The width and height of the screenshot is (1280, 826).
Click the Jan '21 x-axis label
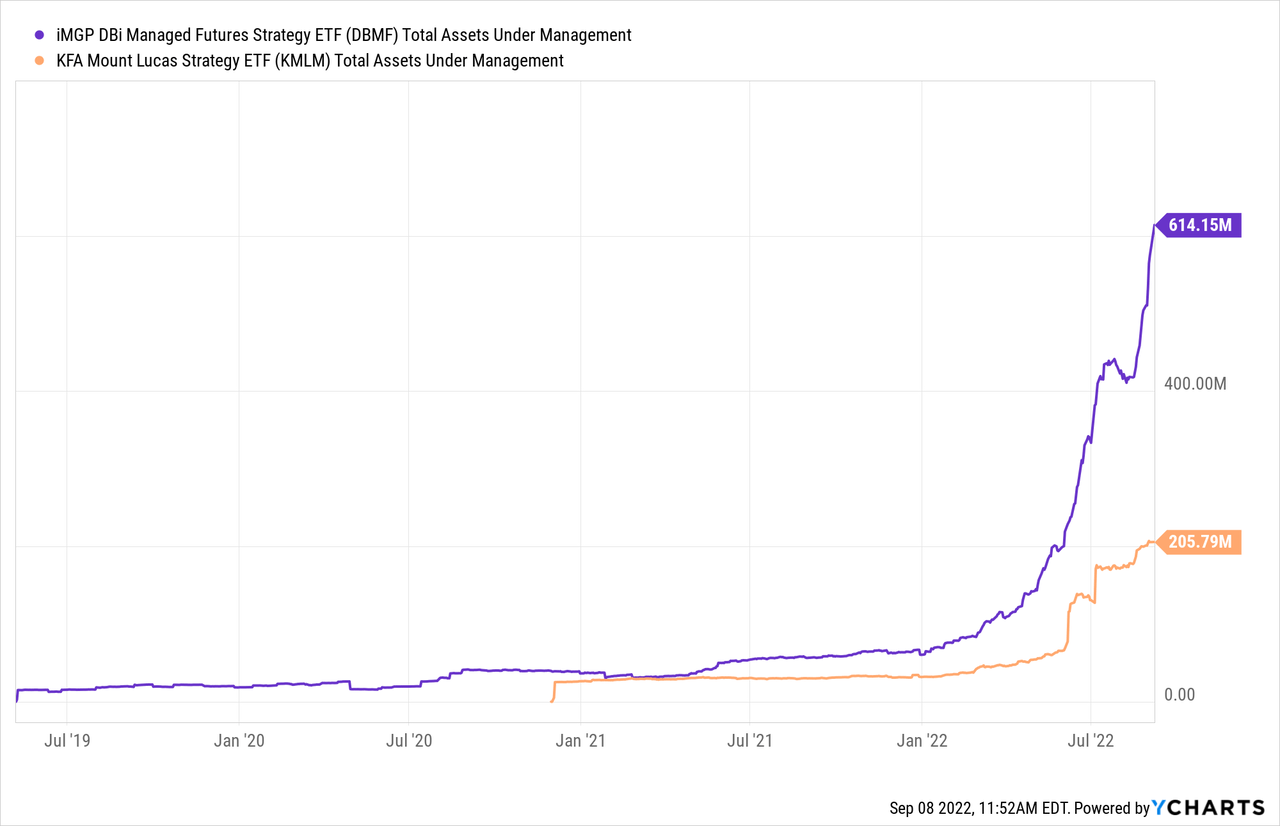pos(581,741)
